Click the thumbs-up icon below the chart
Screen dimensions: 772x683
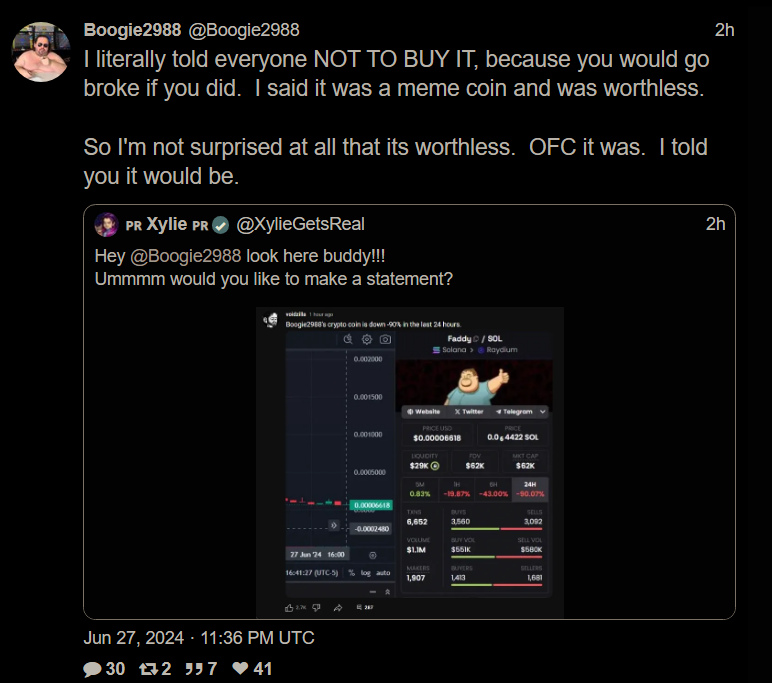tap(289, 608)
